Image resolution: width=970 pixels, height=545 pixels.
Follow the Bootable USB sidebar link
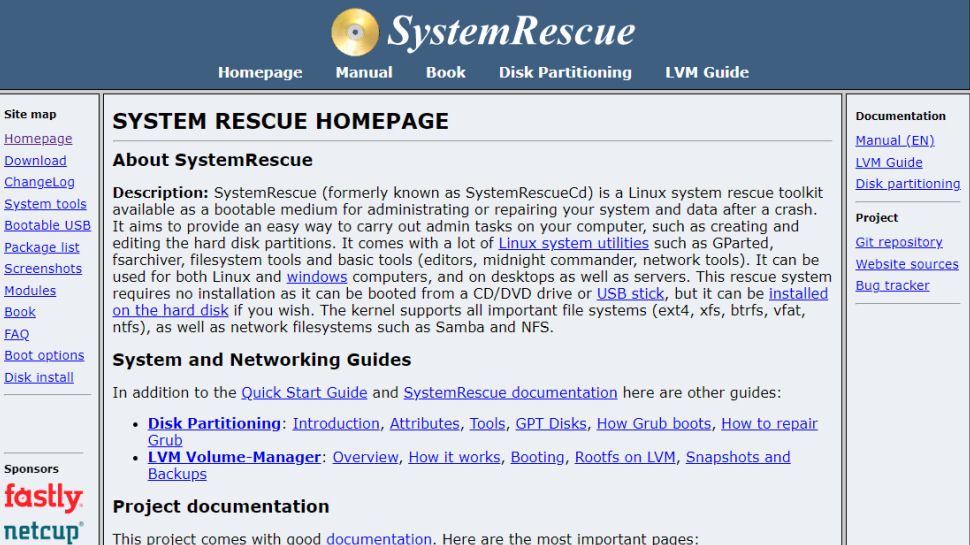click(47, 226)
